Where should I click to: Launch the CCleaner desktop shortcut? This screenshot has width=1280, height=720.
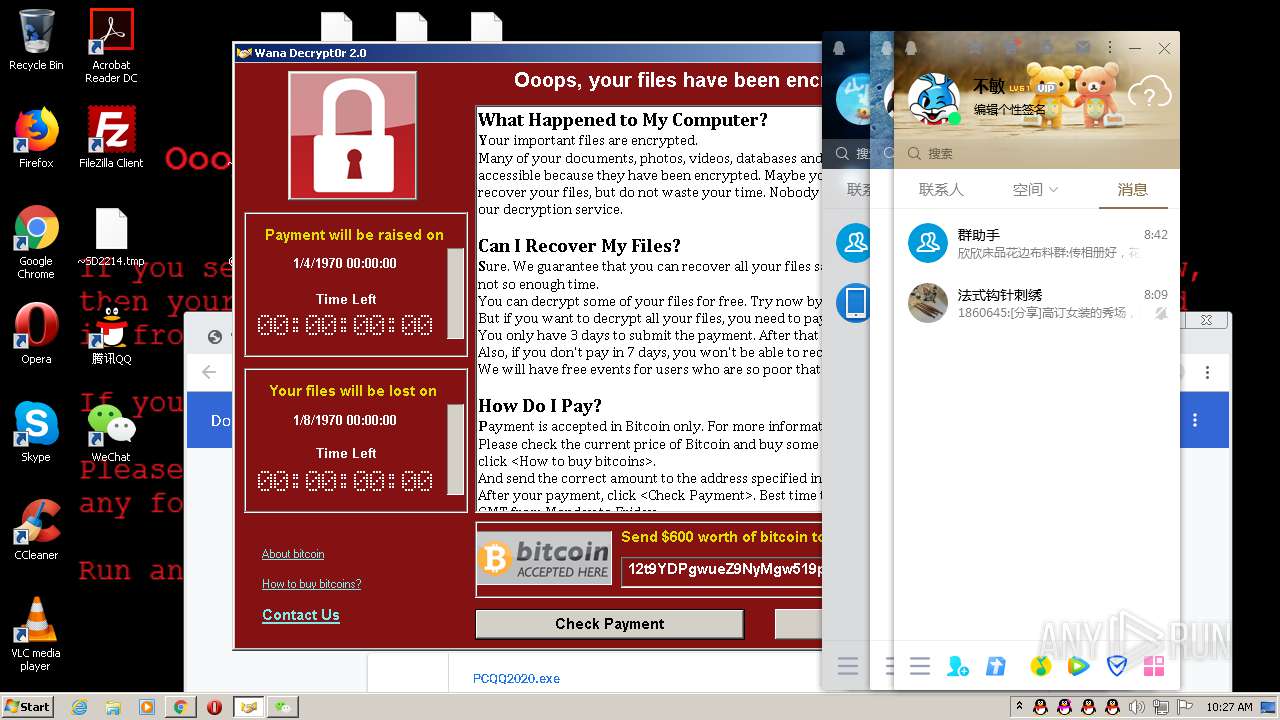click(36, 530)
